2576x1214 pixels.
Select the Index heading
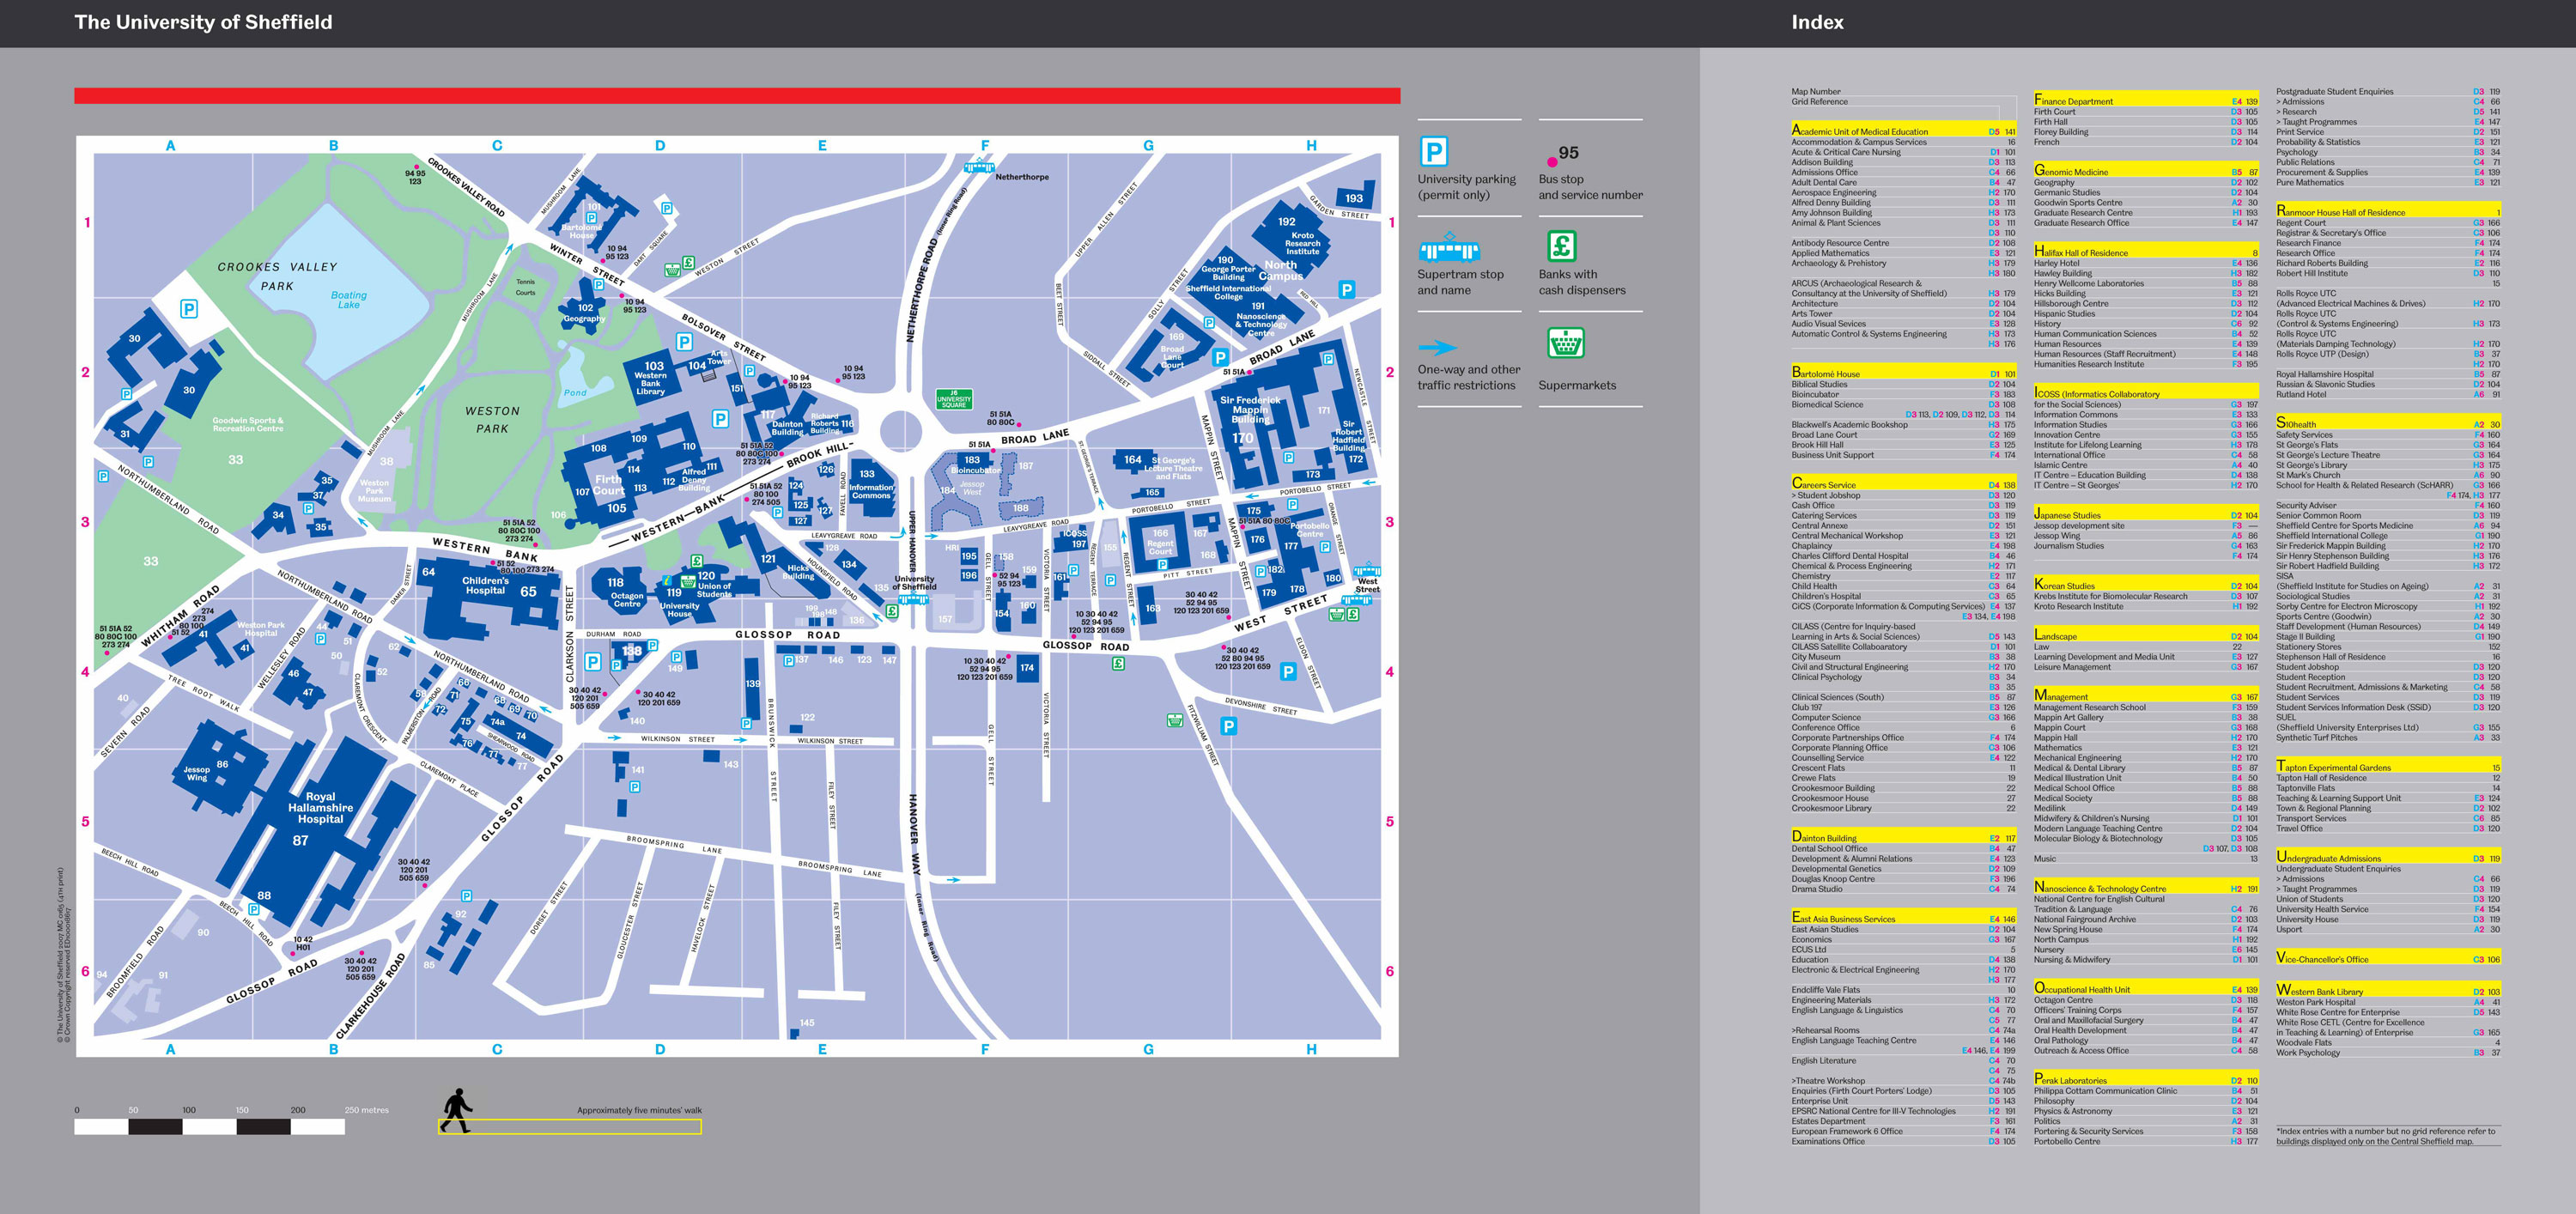tap(1816, 23)
